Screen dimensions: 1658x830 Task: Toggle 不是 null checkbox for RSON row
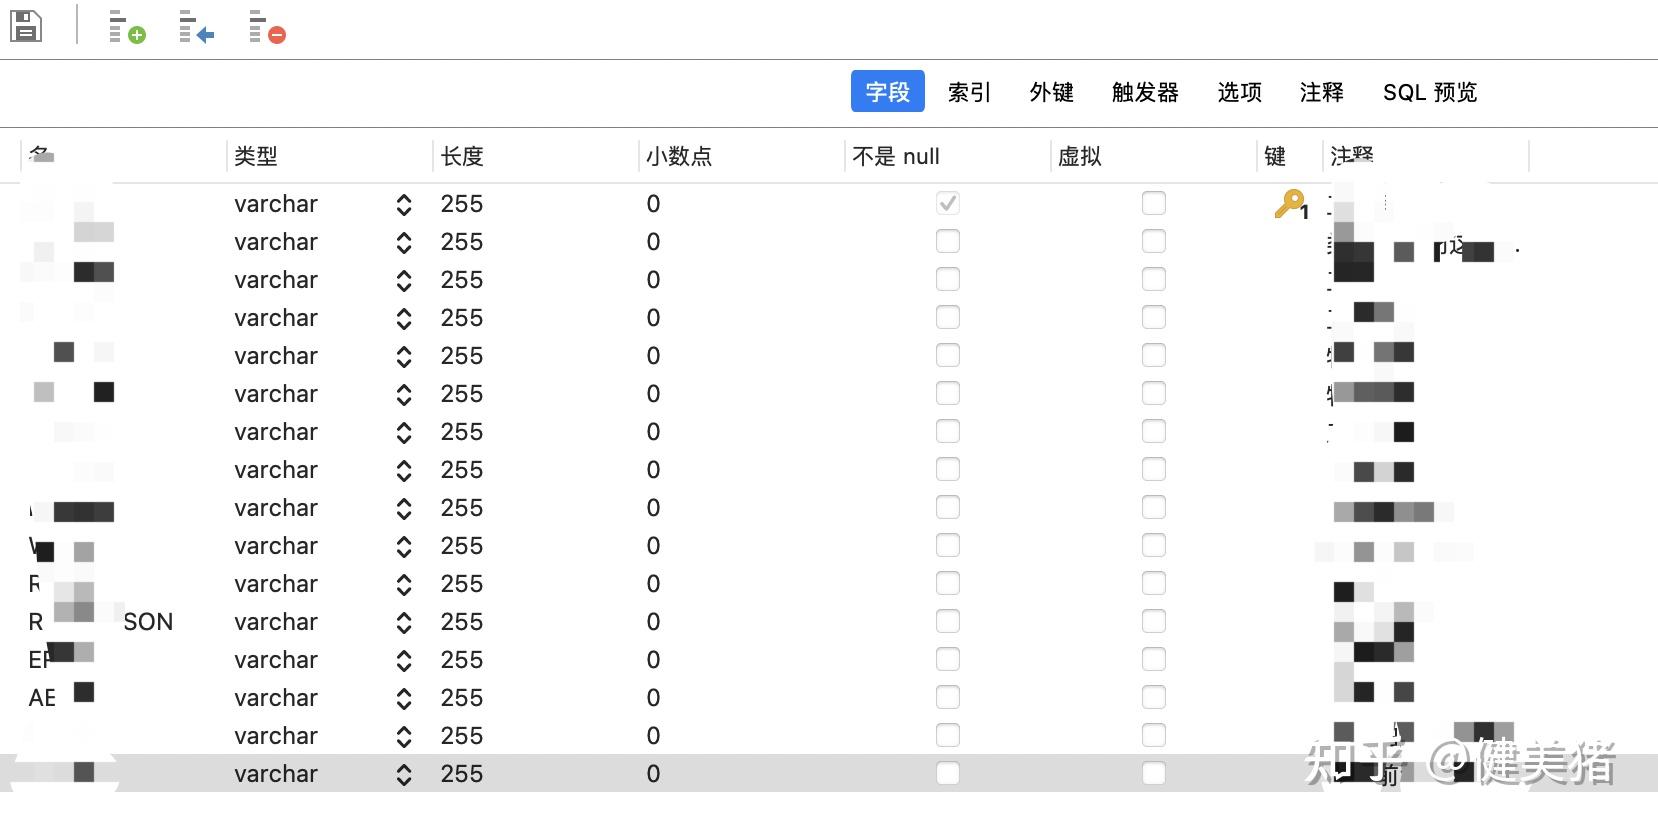(x=948, y=622)
